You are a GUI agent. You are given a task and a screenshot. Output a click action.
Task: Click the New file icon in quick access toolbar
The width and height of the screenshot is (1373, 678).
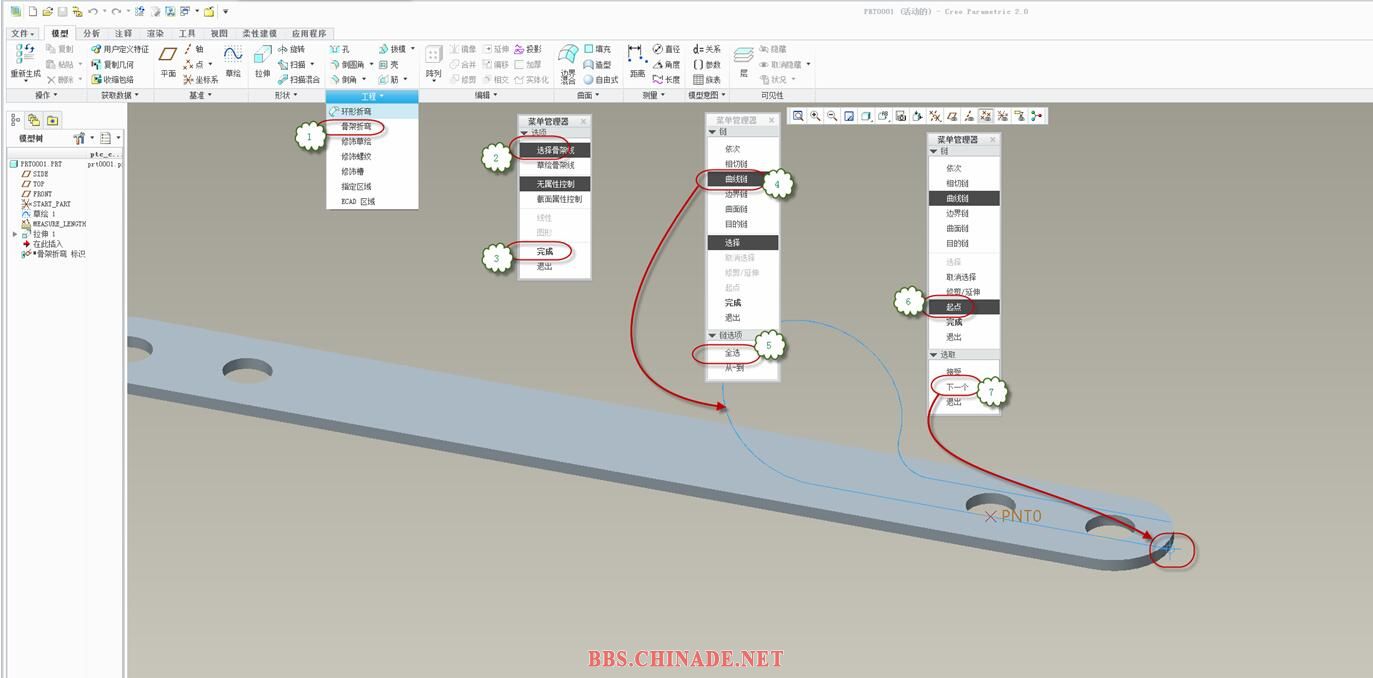tap(31, 11)
